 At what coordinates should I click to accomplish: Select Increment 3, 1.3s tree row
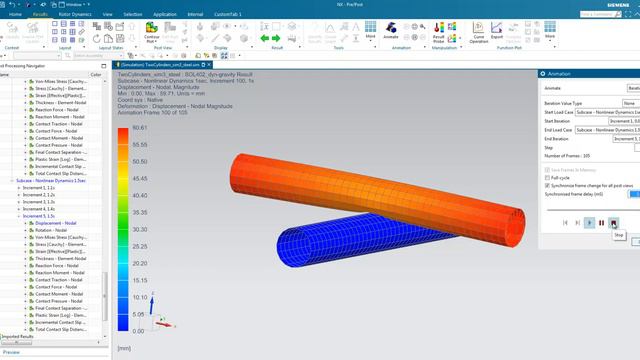click(39, 202)
